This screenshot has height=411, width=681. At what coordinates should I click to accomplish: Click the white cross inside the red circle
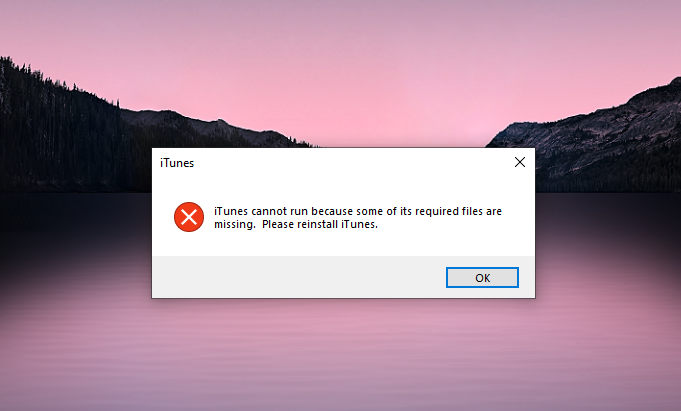click(189, 217)
